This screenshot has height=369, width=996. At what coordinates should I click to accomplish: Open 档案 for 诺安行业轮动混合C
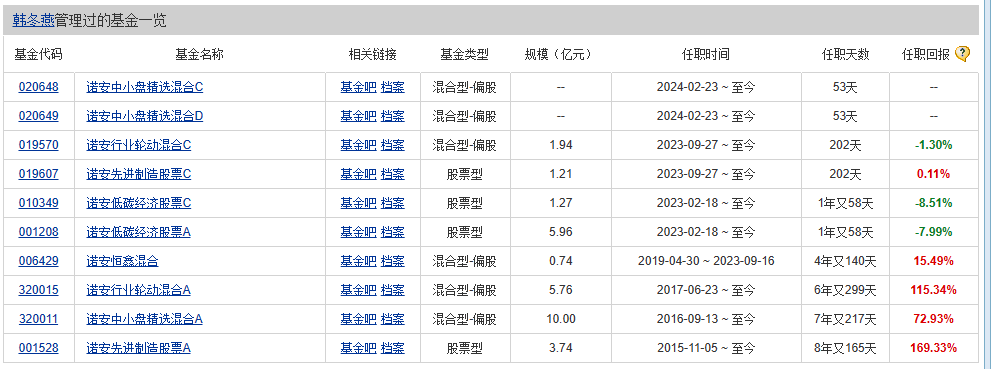pos(393,145)
